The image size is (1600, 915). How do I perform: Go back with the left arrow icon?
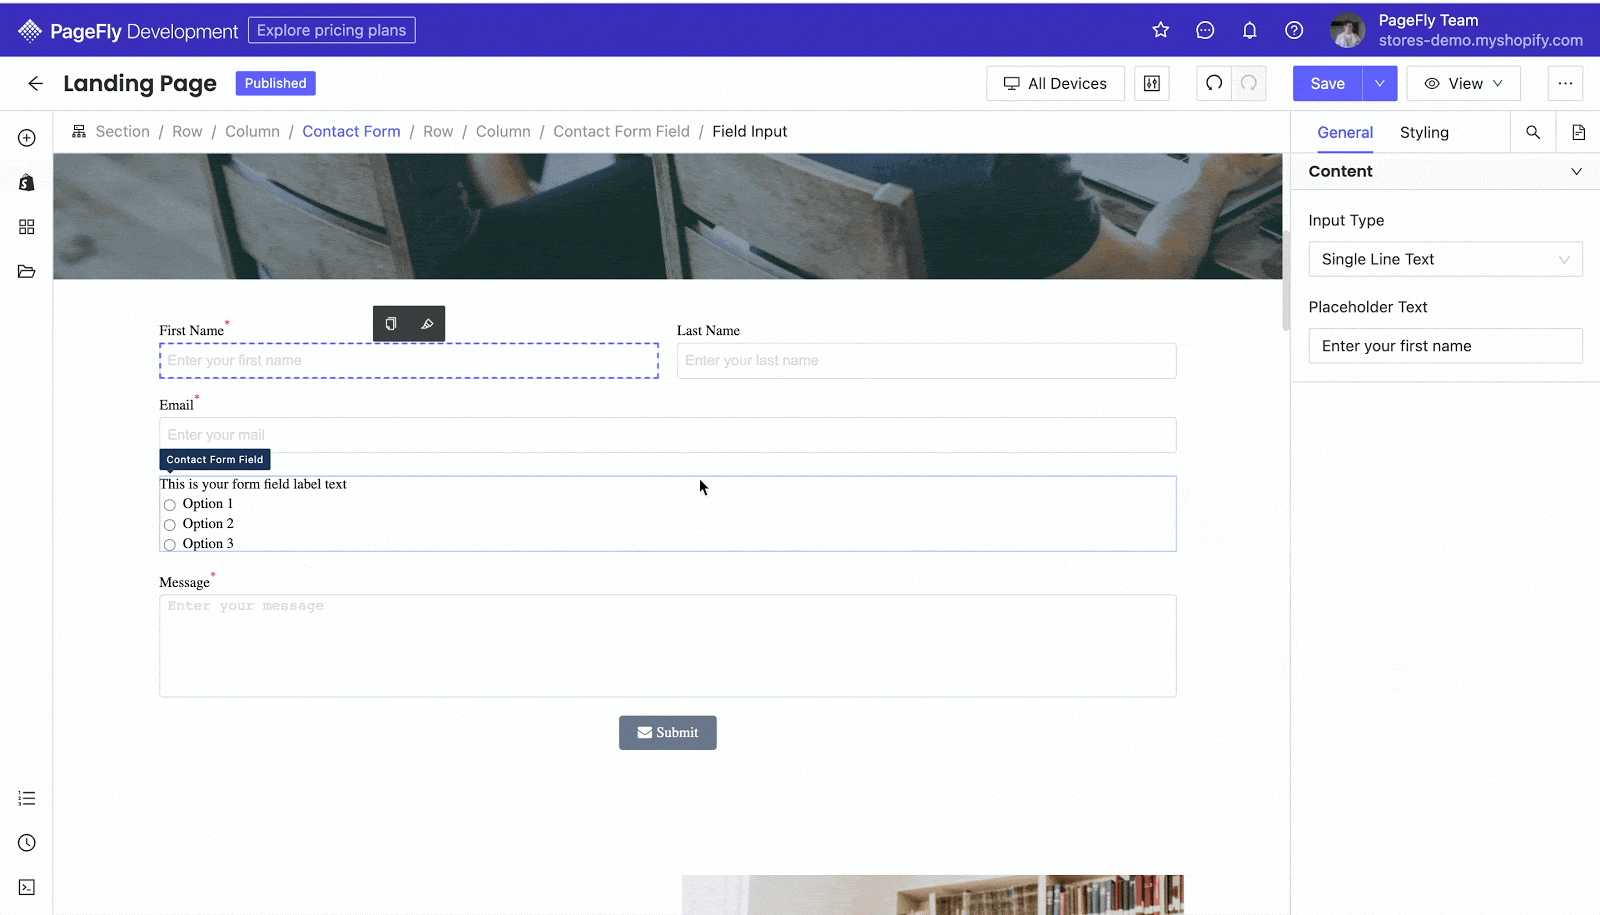point(36,83)
